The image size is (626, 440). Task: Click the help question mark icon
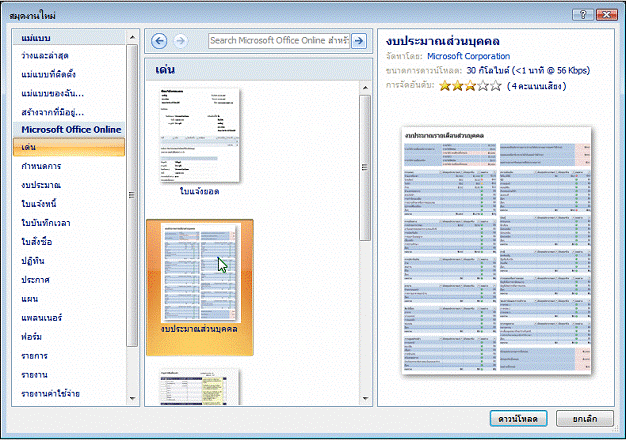(579, 11)
